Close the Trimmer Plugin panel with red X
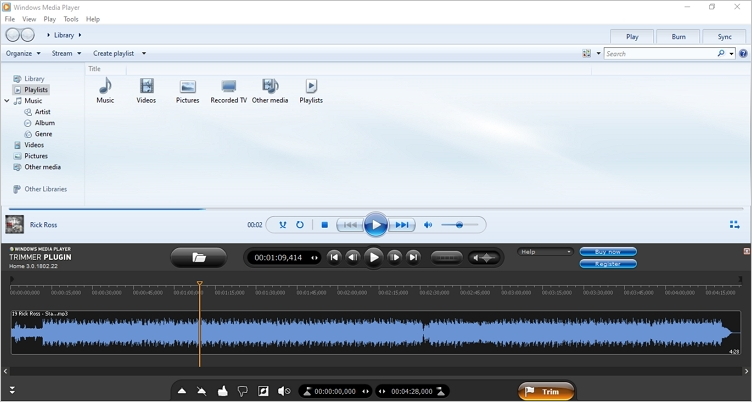752x402 pixels. click(746, 251)
